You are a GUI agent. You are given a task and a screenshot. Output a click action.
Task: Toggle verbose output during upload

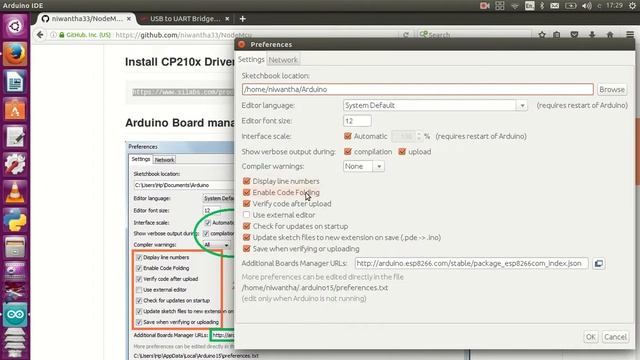tap(402, 151)
